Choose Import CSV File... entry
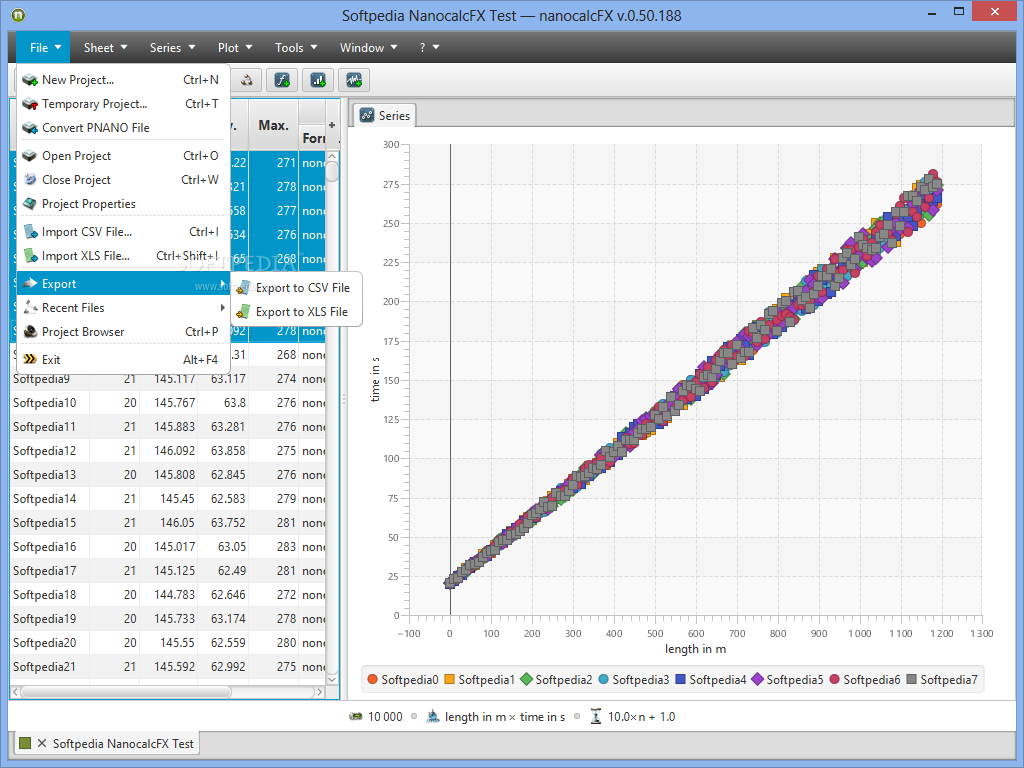 123,232
